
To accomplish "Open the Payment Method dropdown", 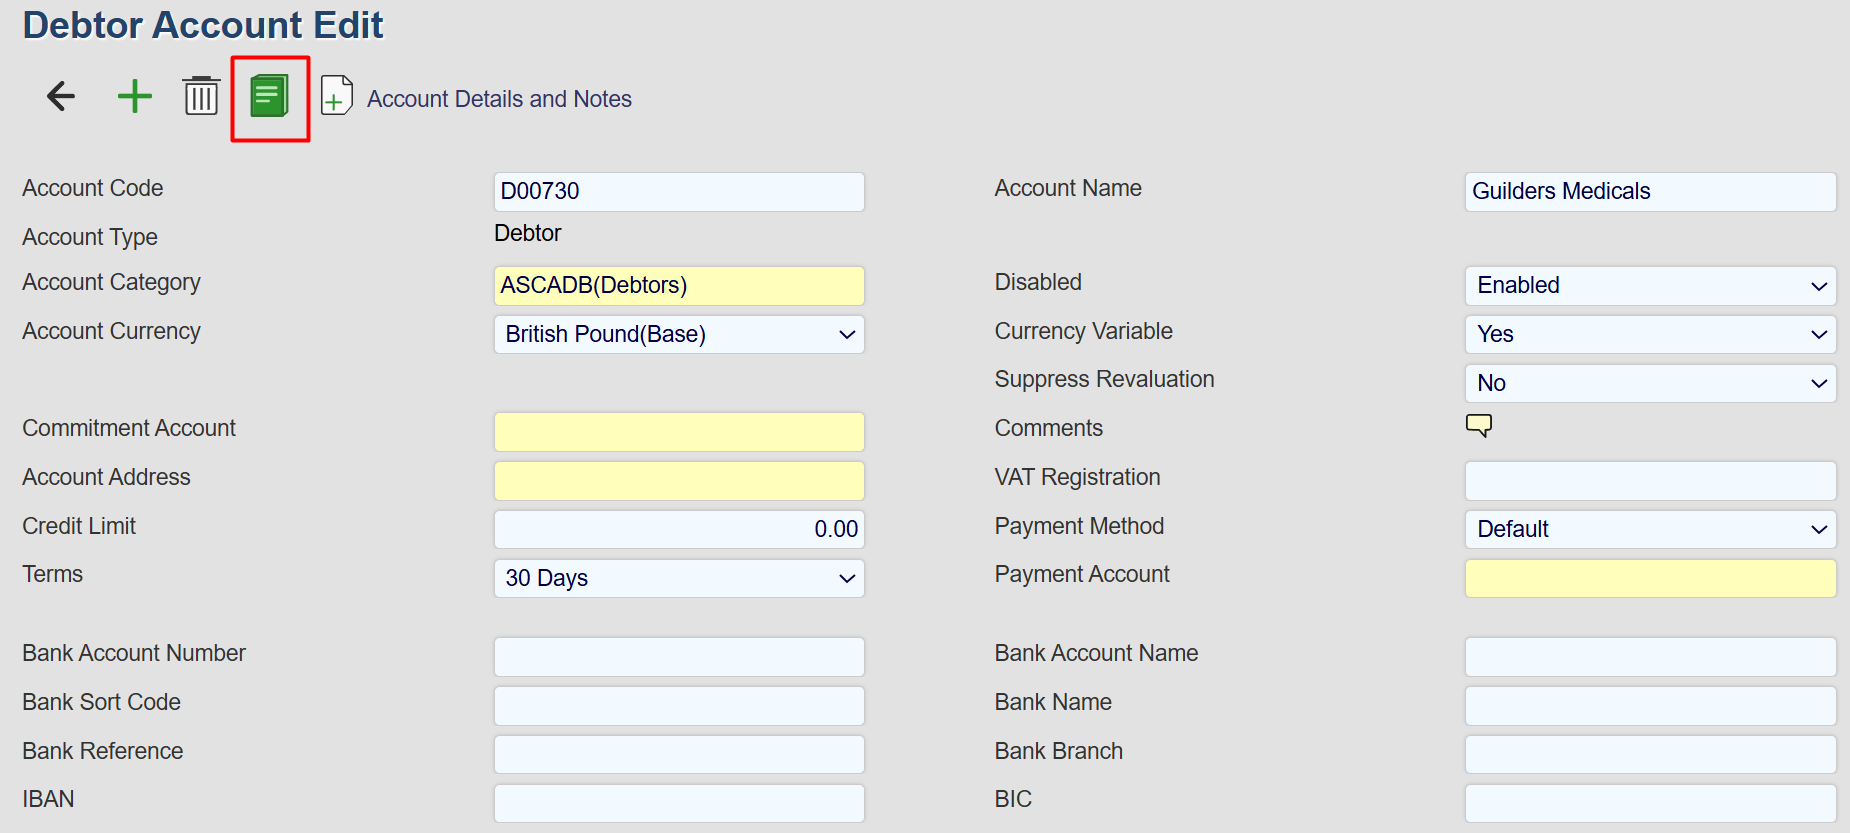I will [1650, 529].
